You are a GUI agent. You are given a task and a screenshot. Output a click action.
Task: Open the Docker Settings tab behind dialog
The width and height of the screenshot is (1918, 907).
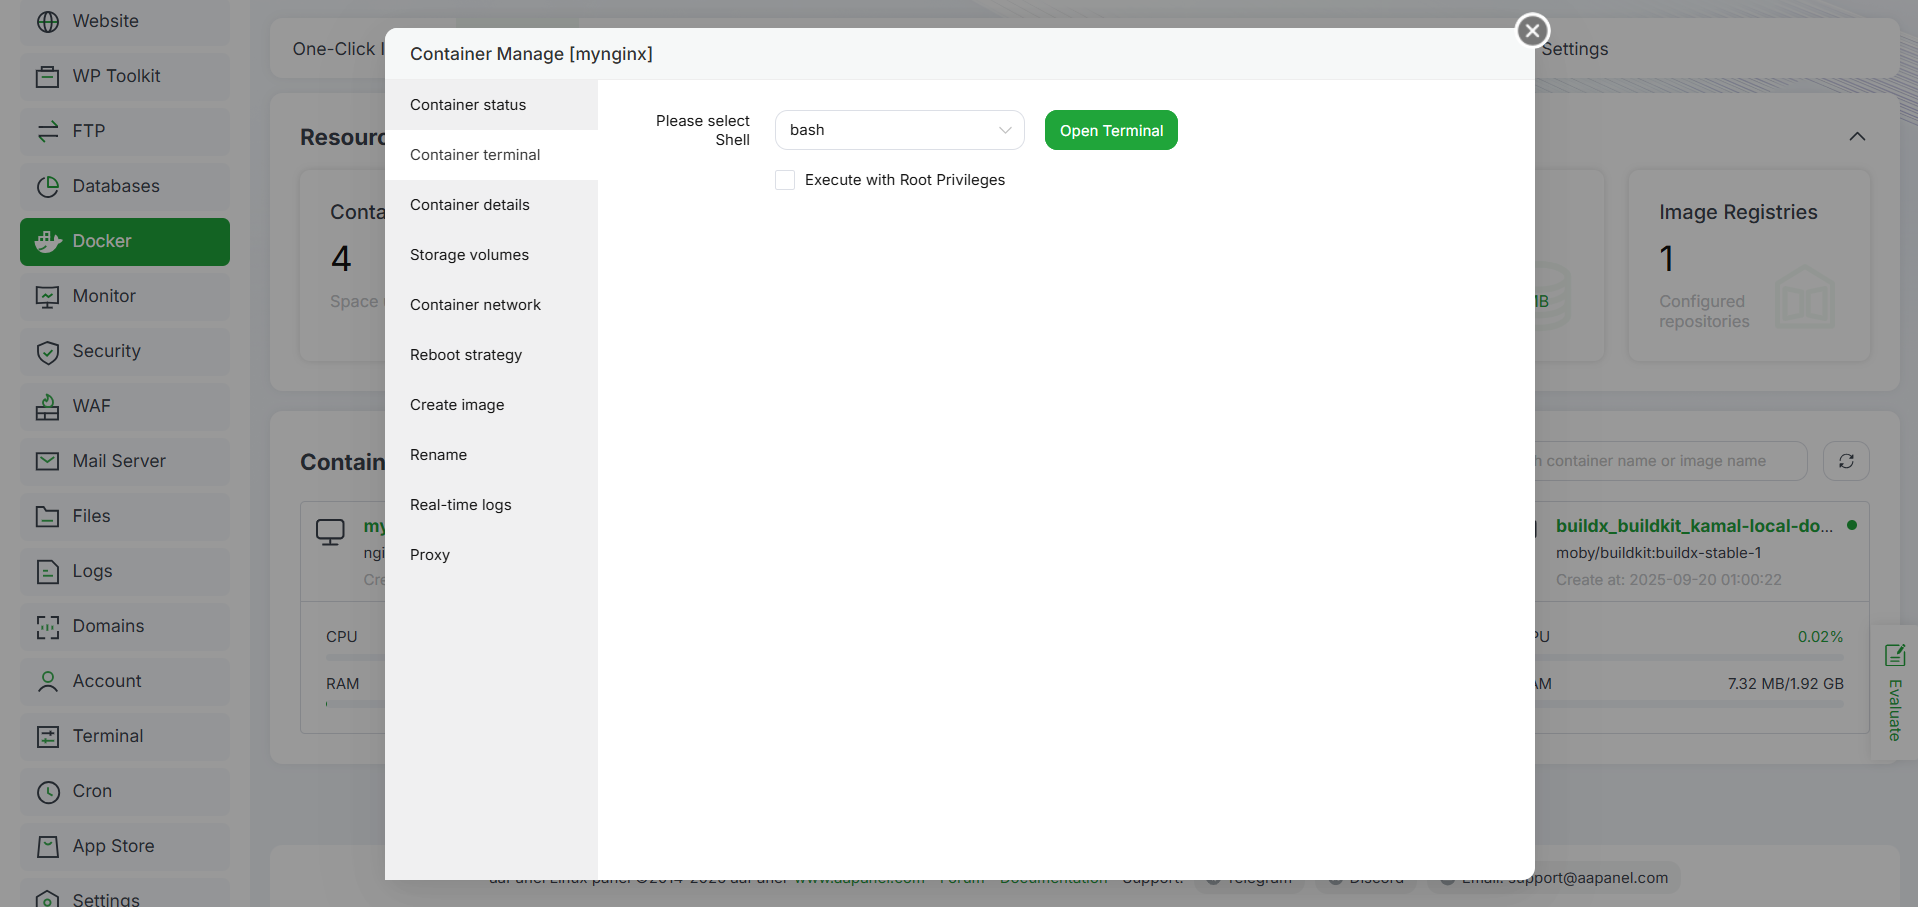1575,49
